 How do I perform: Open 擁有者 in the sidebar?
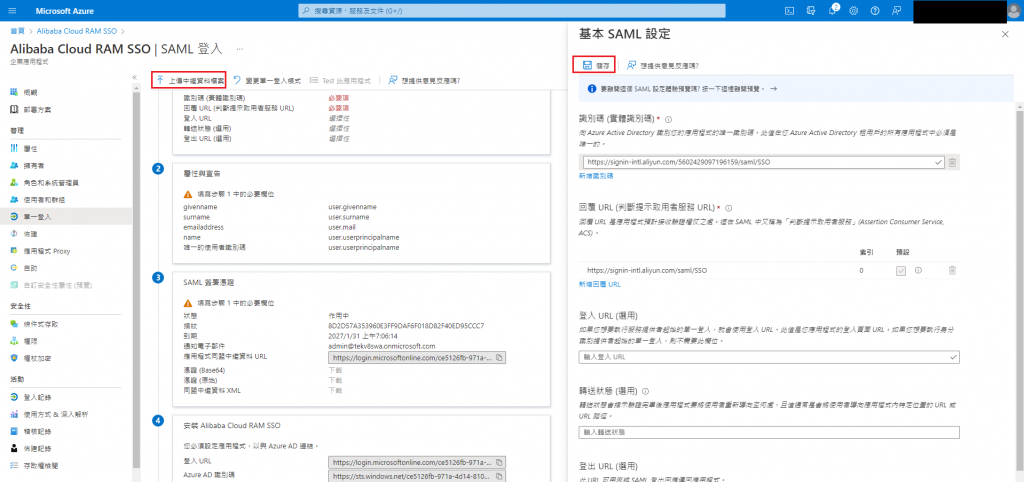click(x=34, y=166)
